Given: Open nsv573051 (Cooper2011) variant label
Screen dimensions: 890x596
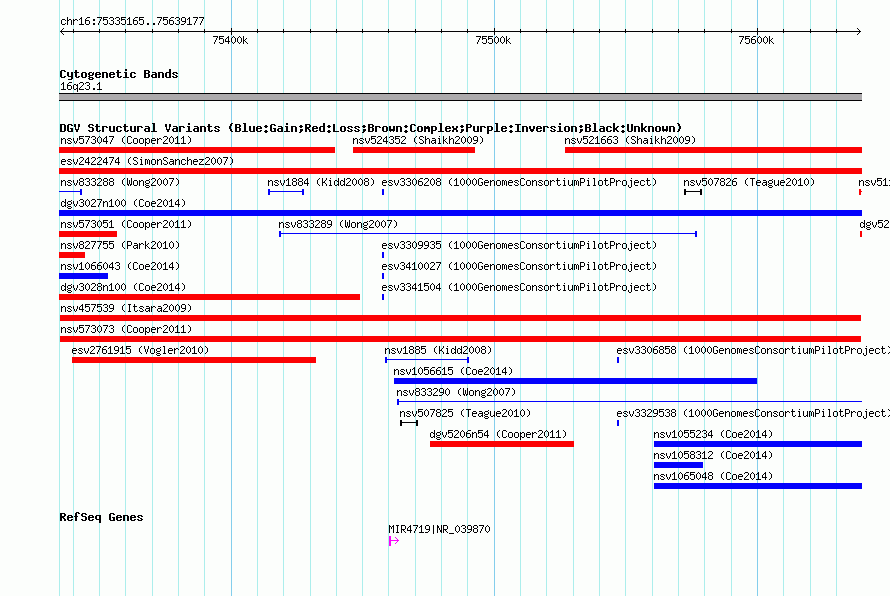Looking at the screenshot, I should (126, 224).
